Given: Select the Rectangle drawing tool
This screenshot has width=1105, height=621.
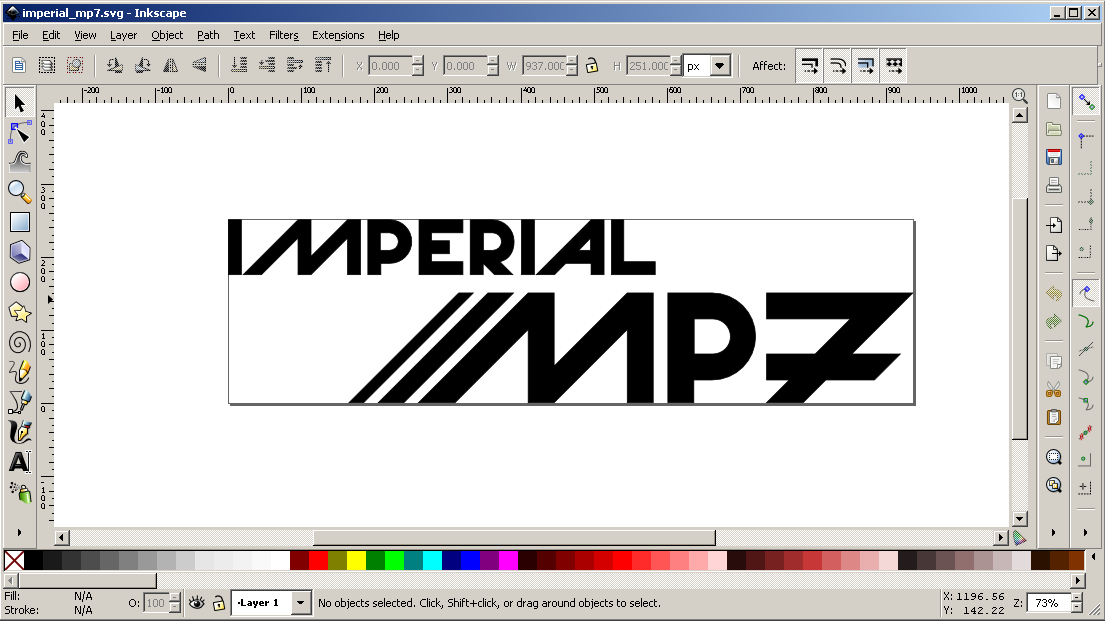Looking at the screenshot, I should point(20,222).
